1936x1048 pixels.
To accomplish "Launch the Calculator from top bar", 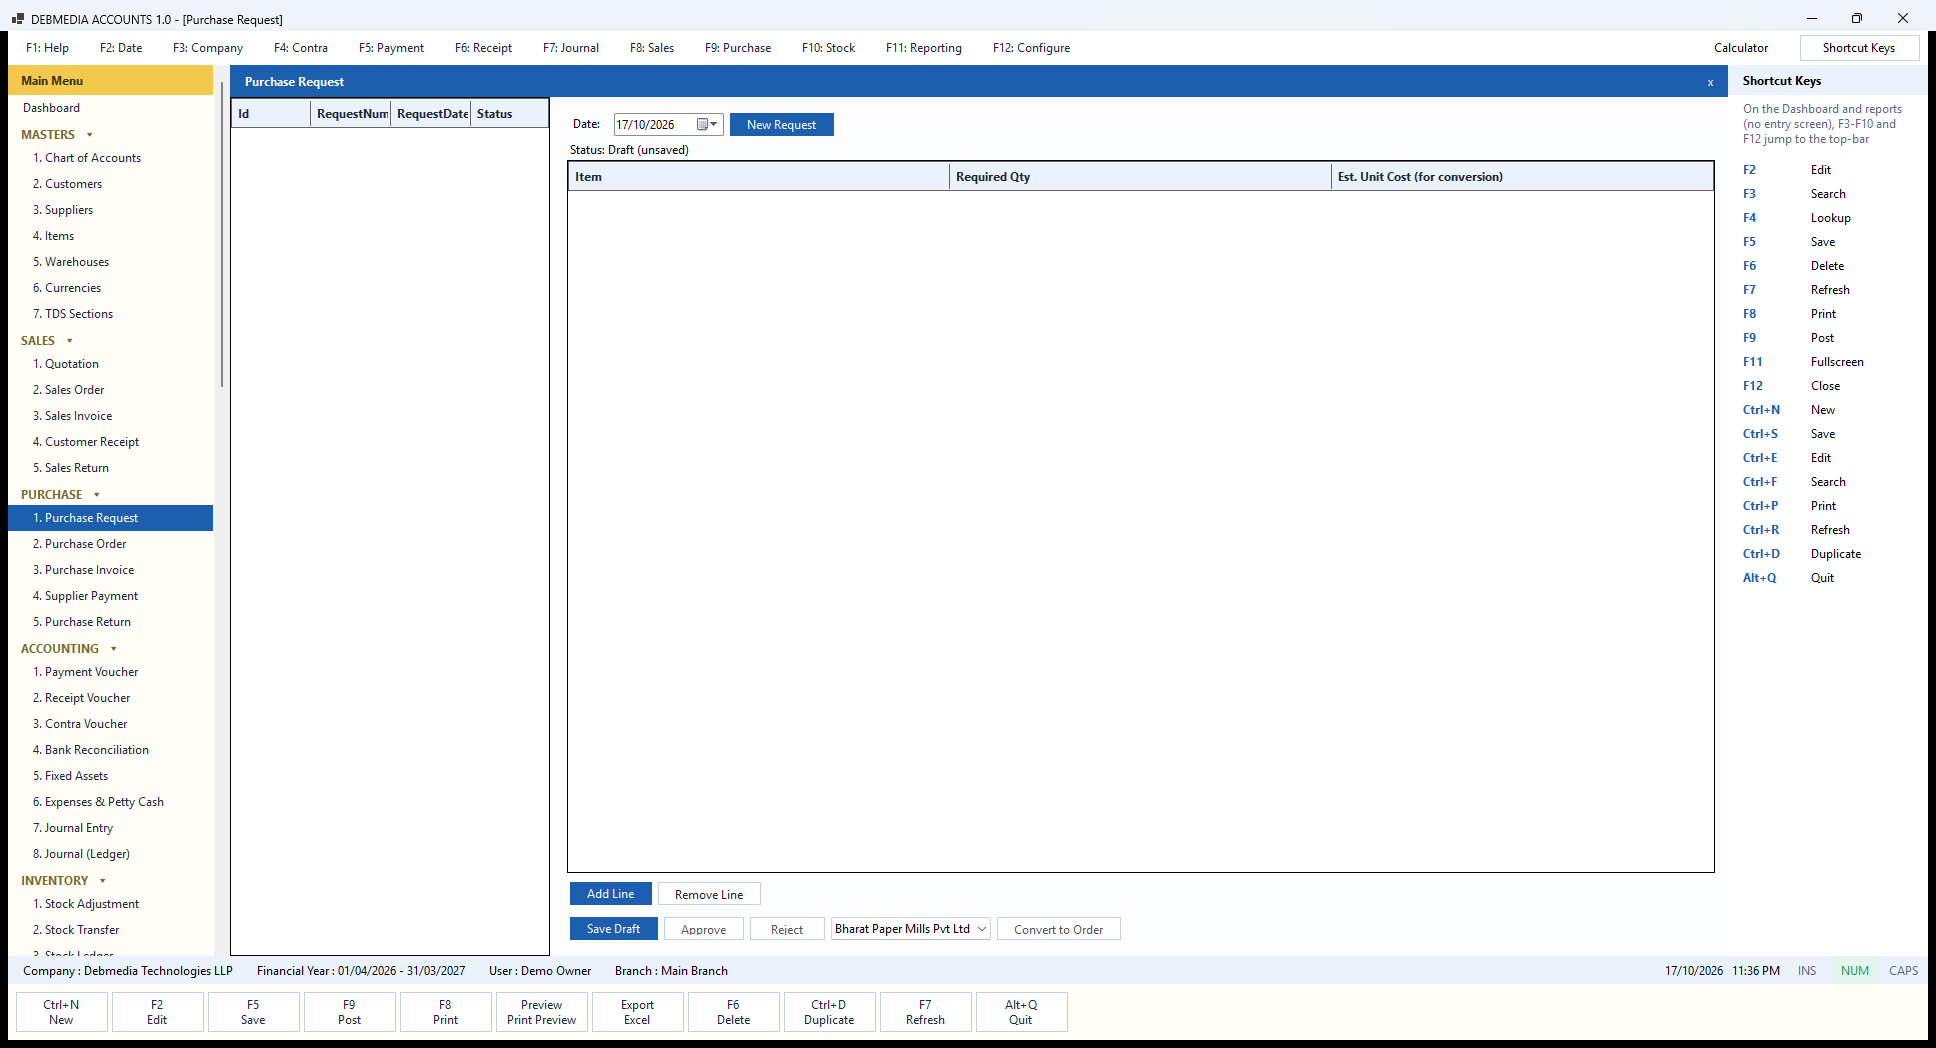I will (x=1741, y=48).
